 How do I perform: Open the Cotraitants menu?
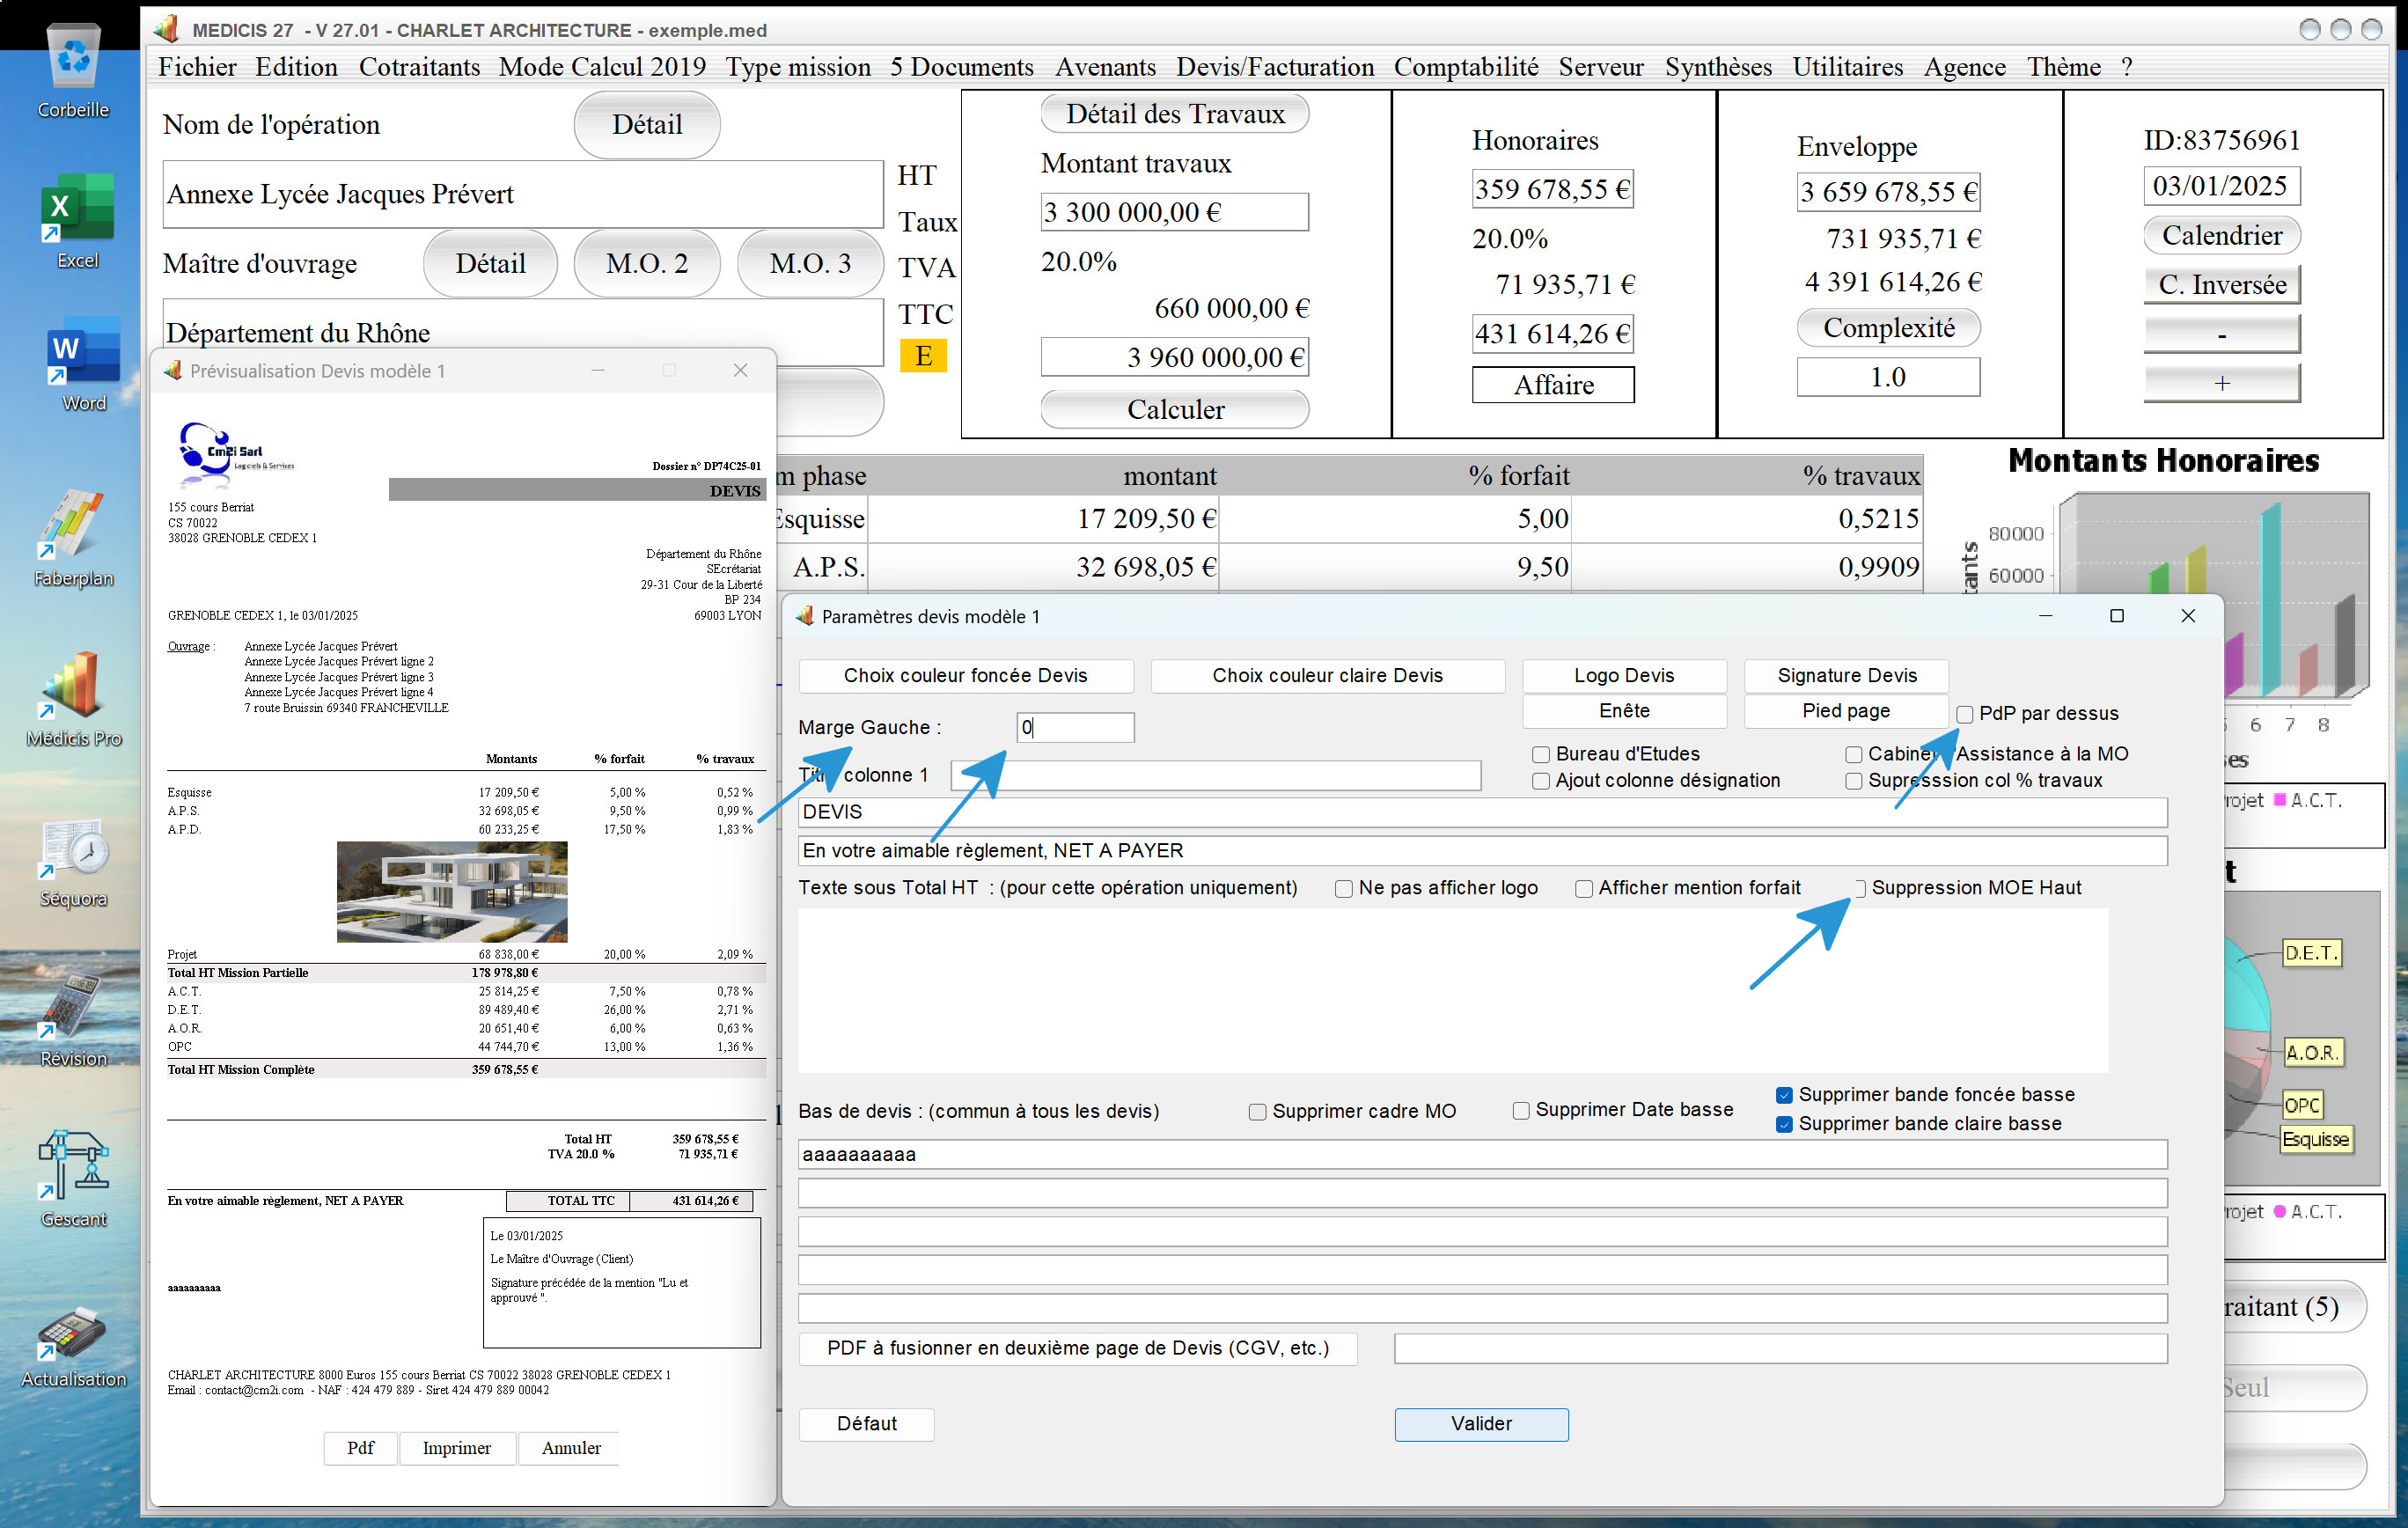tap(419, 67)
